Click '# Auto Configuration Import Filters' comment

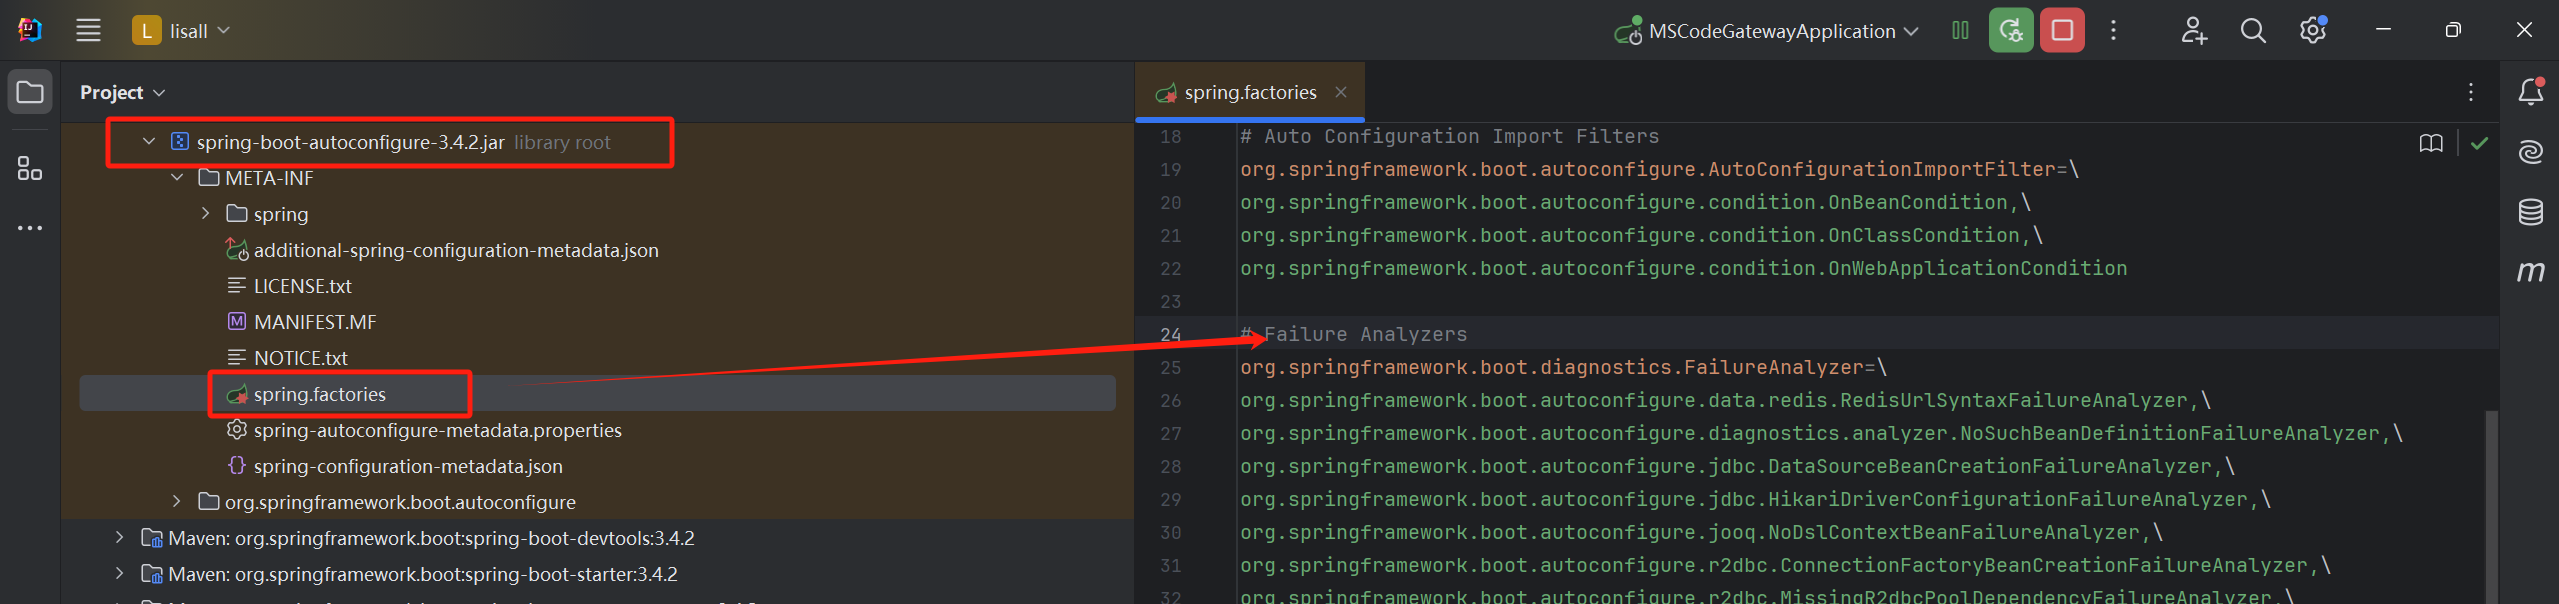[x=1450, y=137]
